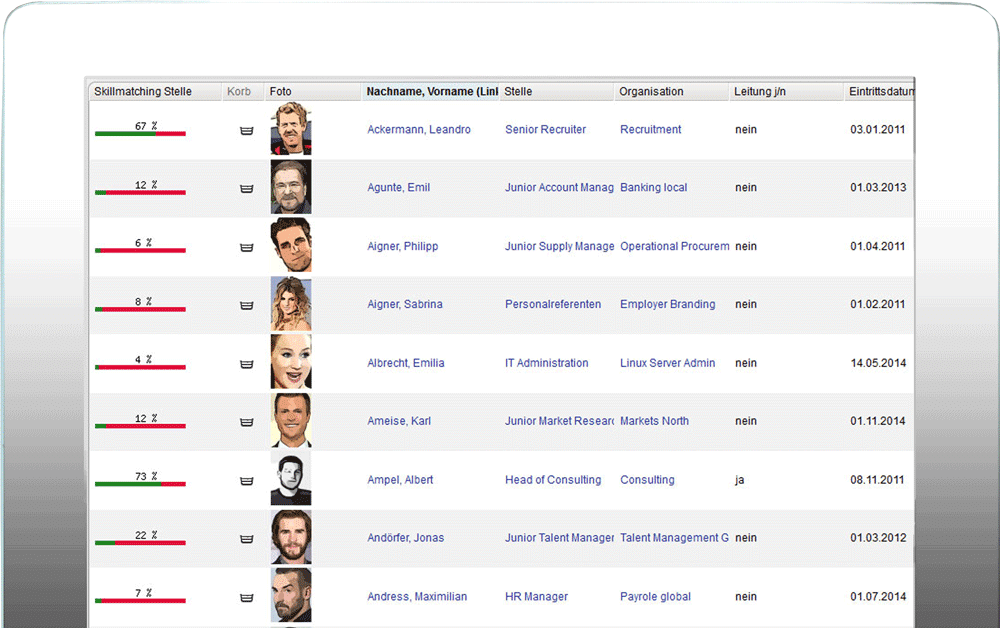Add Aigner, Philipp to Korb basket
Image resolution: width=1000 pixels, height=628 pixels.
tap(246, 247)
